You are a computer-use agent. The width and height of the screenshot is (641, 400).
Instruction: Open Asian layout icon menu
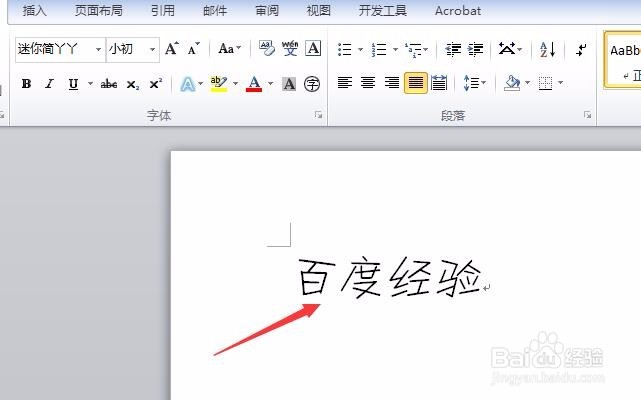click(x=510, y=49)
